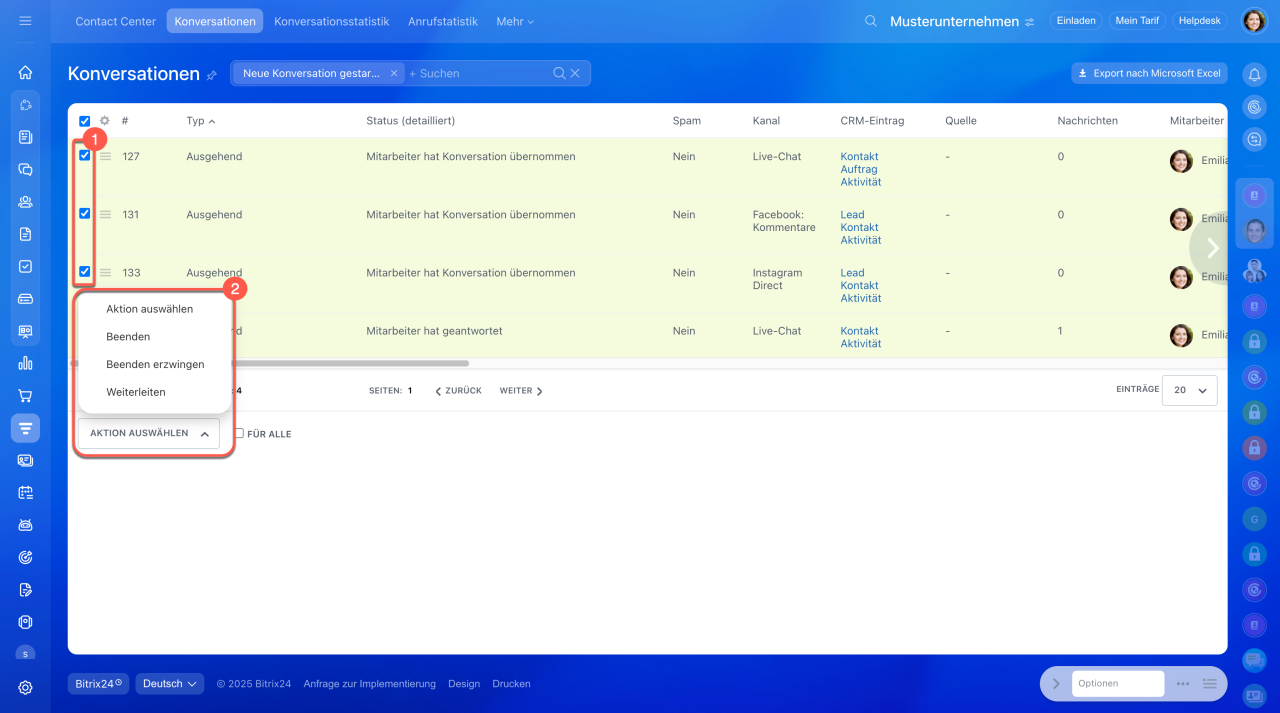Toggle the select-all checkbox in table header
This screenshot has width=1280, height=713.
coord(84,121)
